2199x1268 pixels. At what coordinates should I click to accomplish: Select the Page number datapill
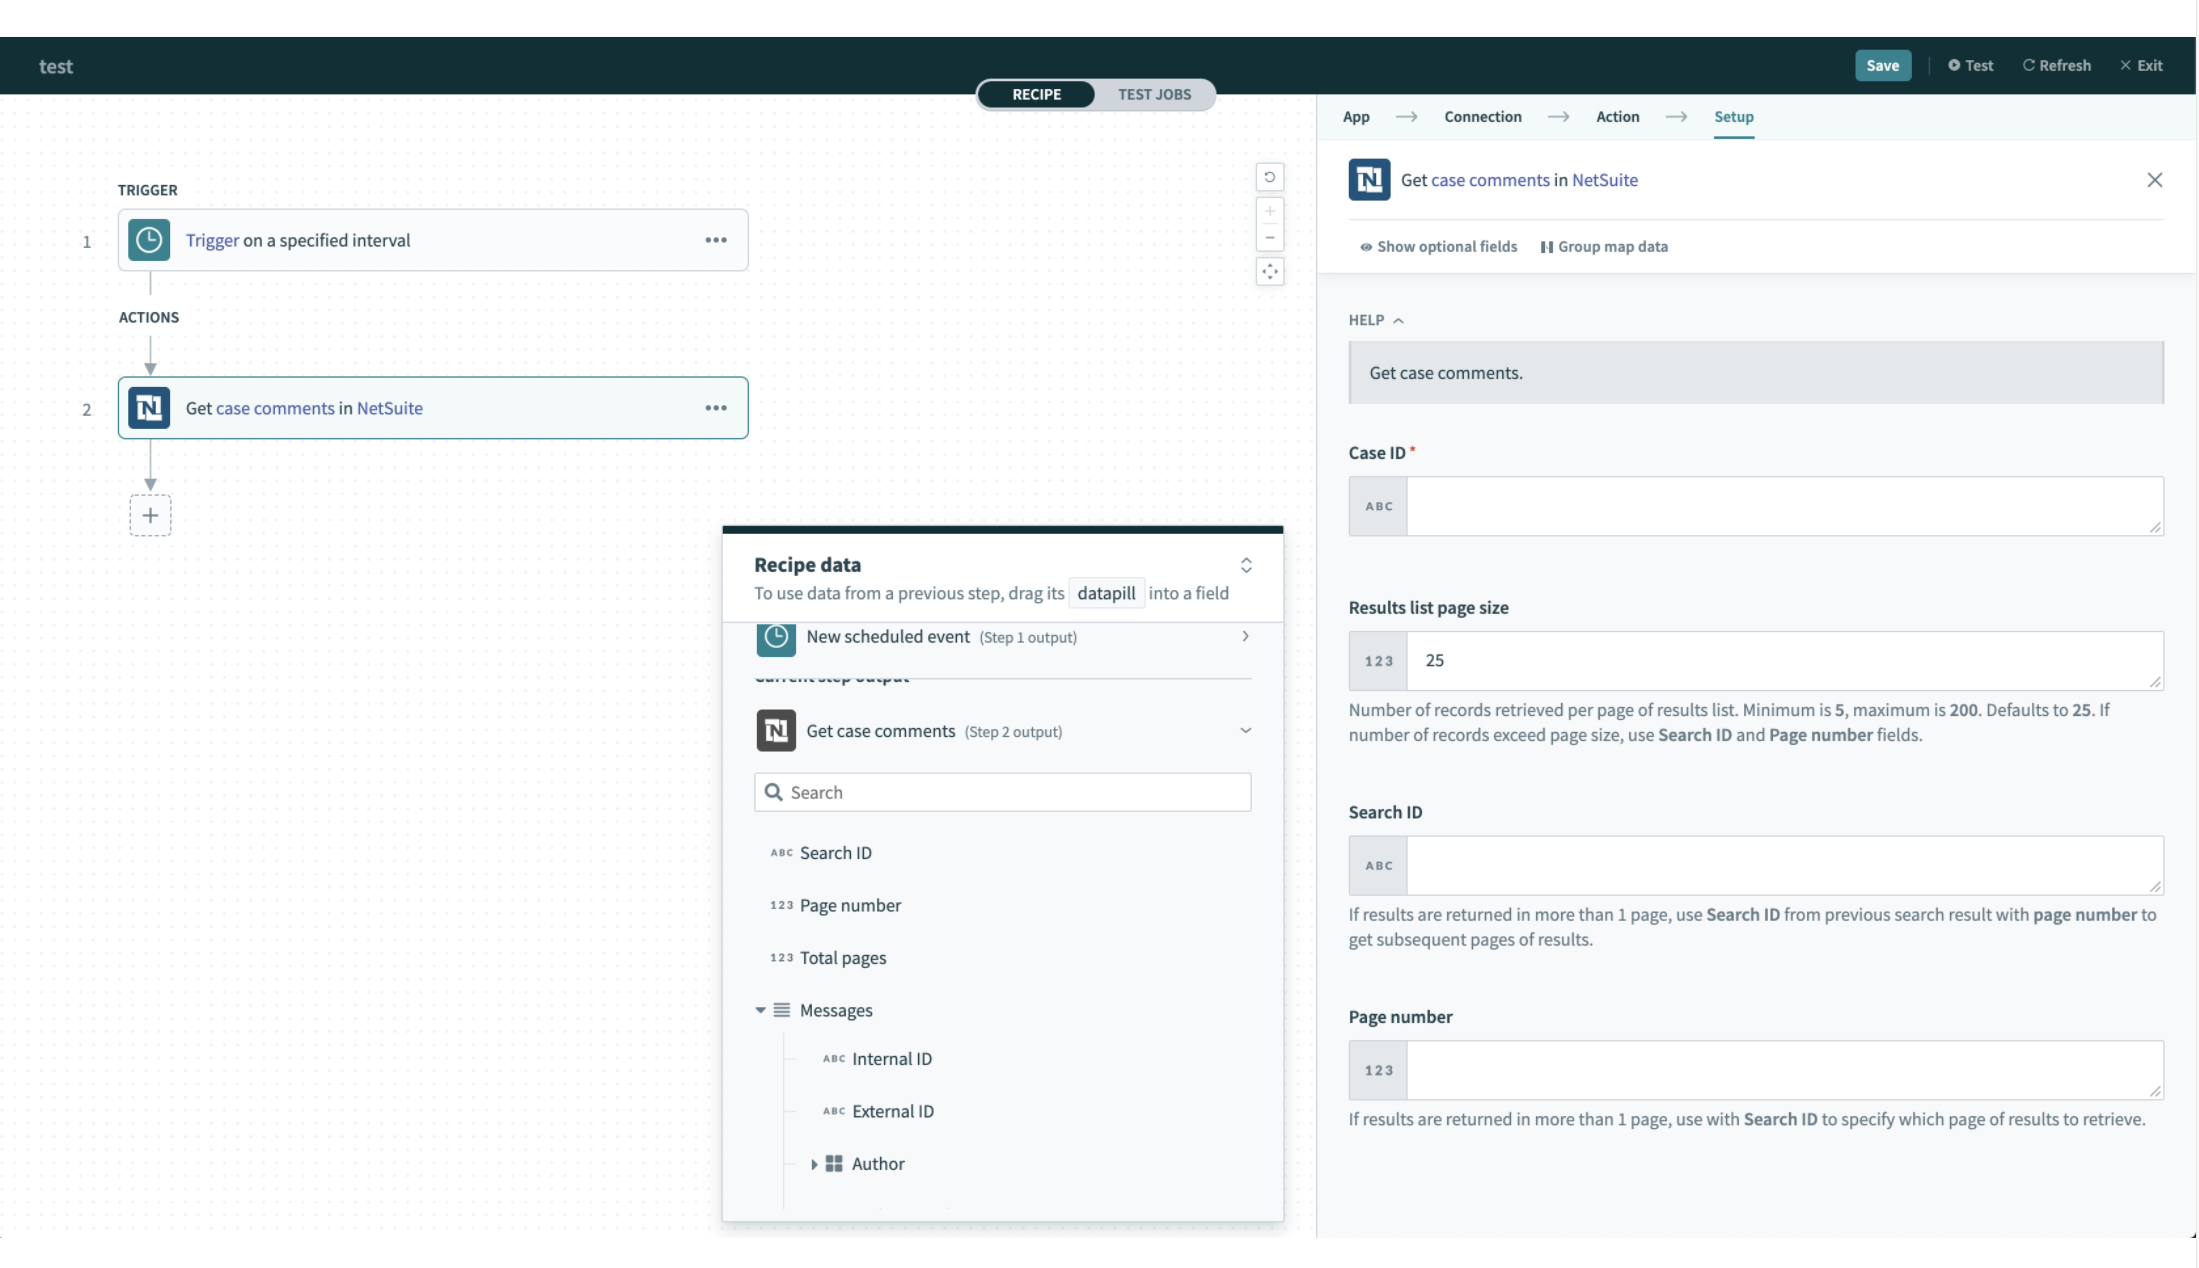[850, 906]
